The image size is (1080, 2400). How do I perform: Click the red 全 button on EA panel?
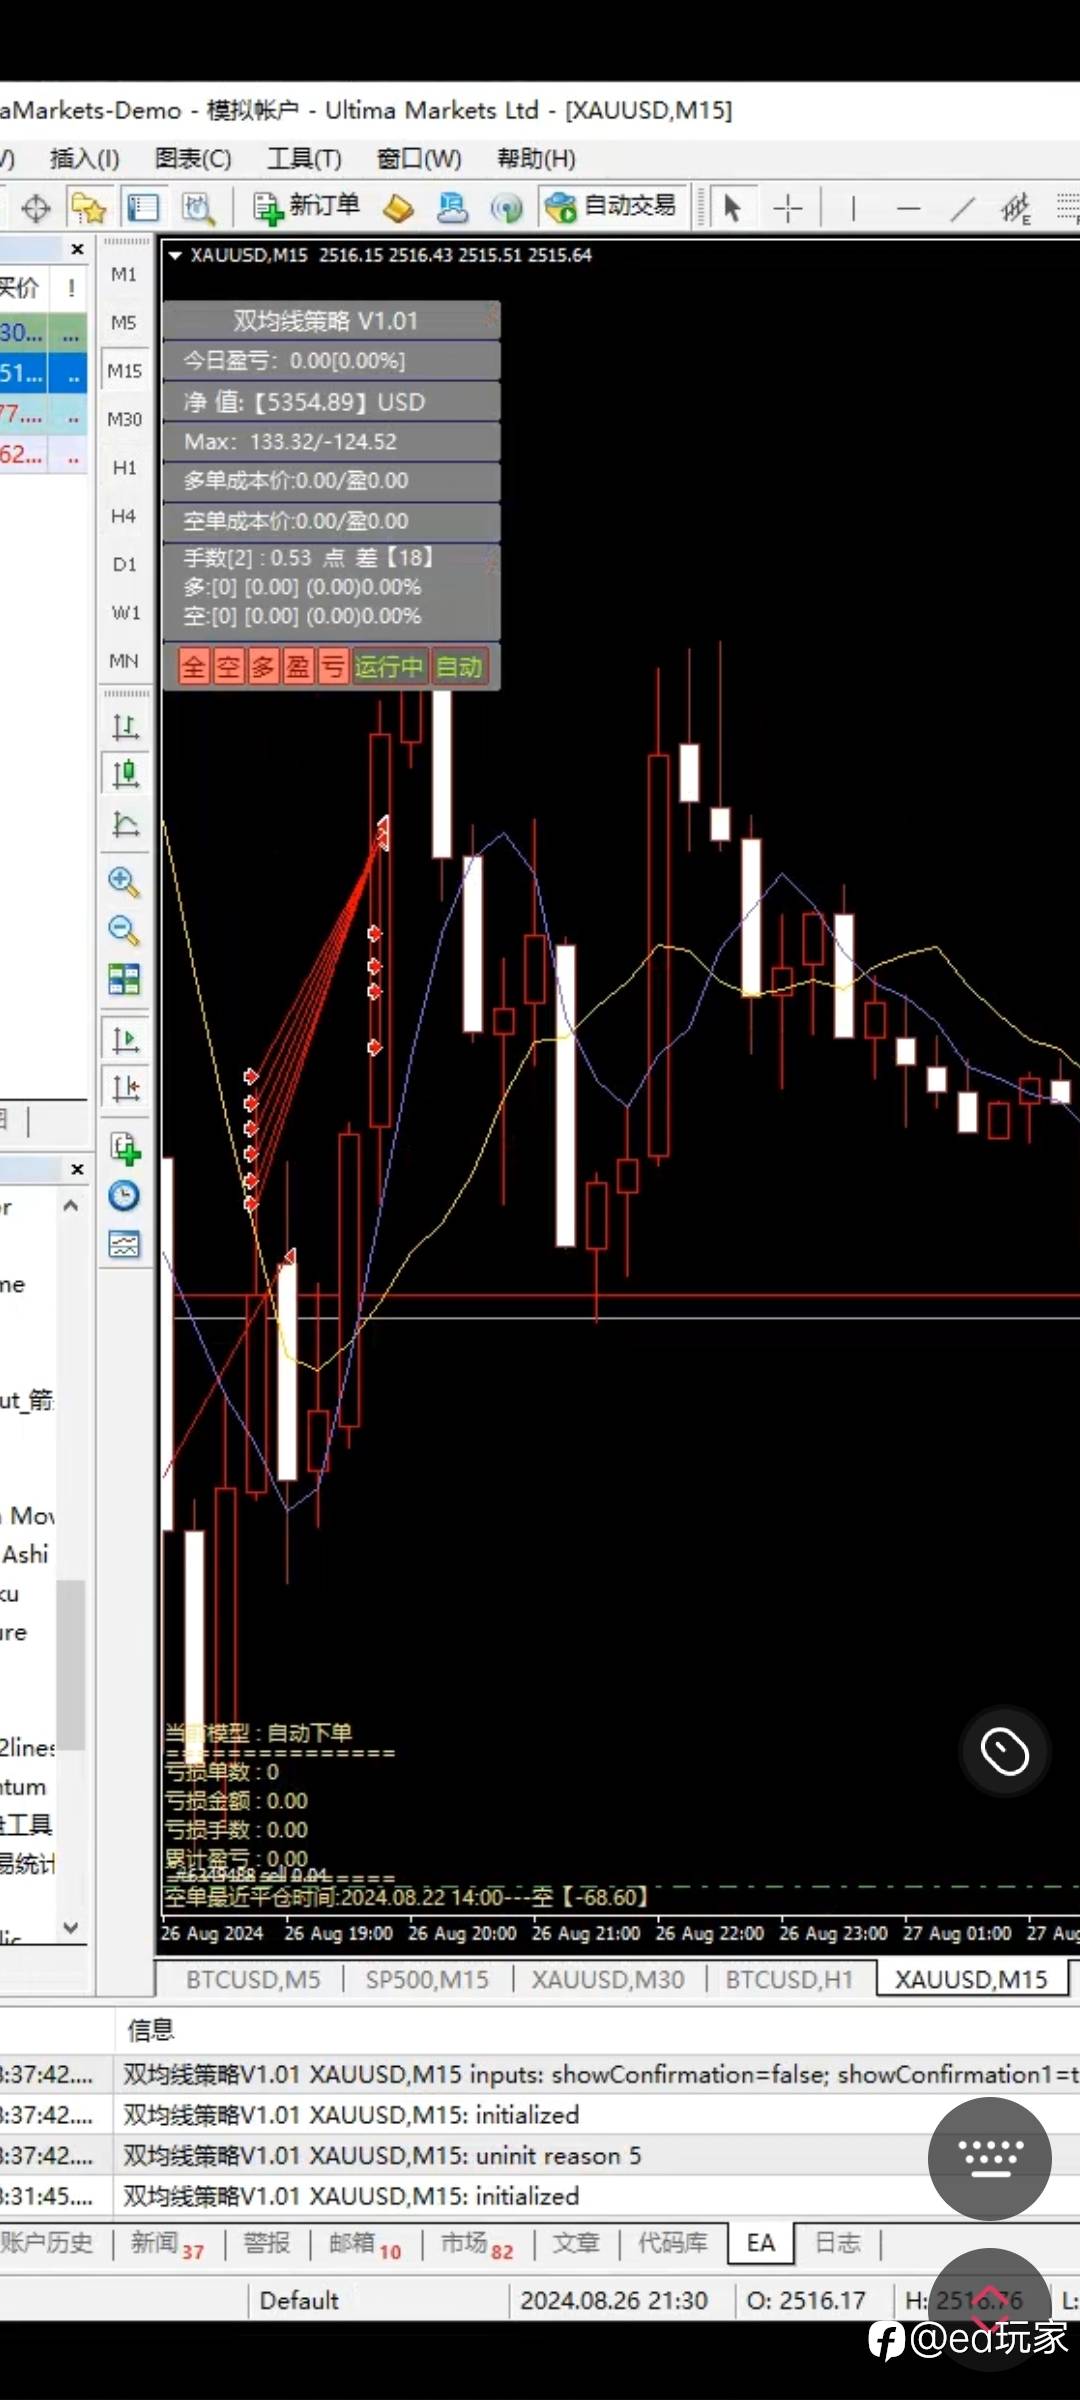[194, 667]
